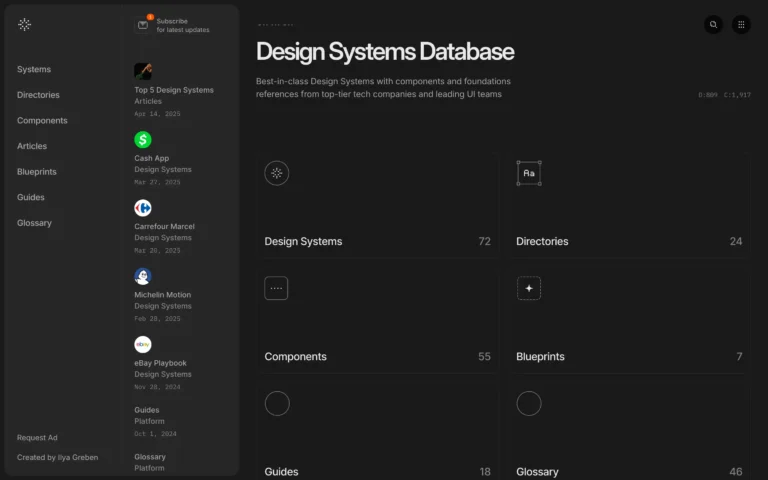Click the Design Systems card starburst icon

277,173
